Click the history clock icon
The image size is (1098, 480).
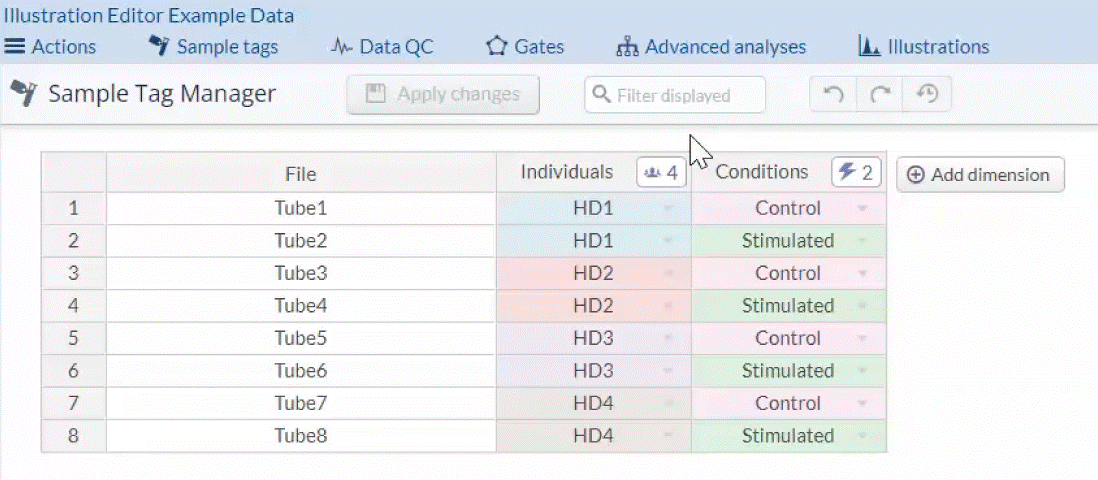click(927, 95)
